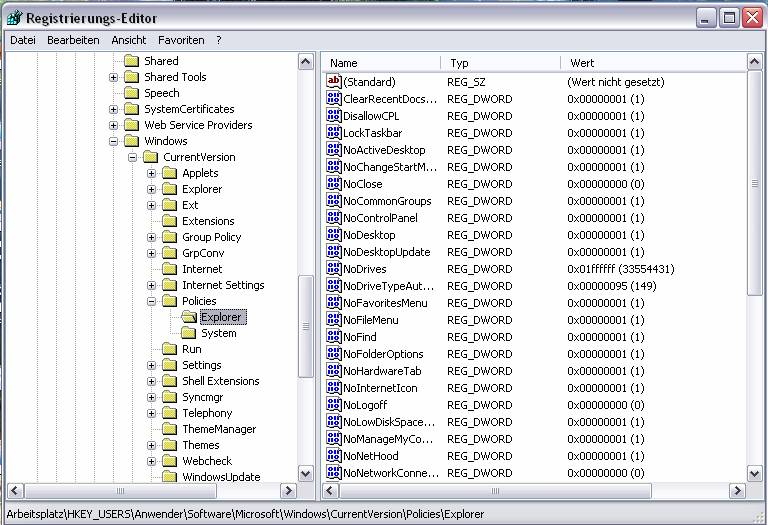Click the DWORD icon beside NoInternetIcon
This screenshot has width=768, height=525.
pyautogui.click(x=334, y=387)
